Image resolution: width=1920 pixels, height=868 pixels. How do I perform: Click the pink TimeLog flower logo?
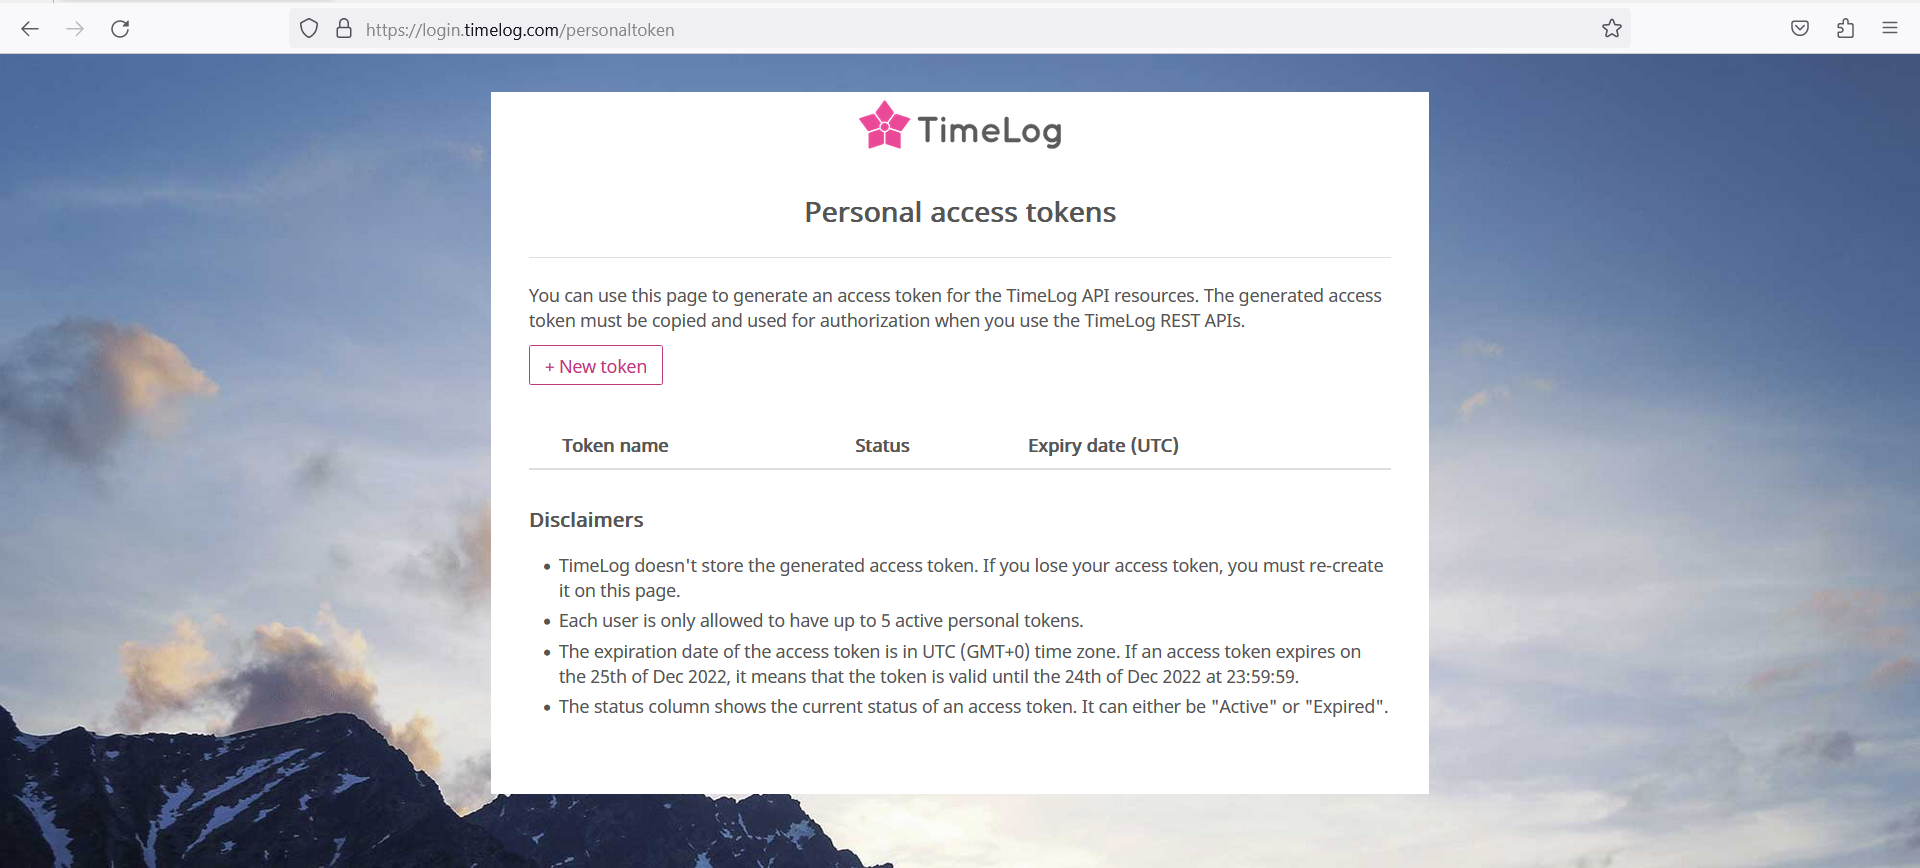click(x=884, y=126)
